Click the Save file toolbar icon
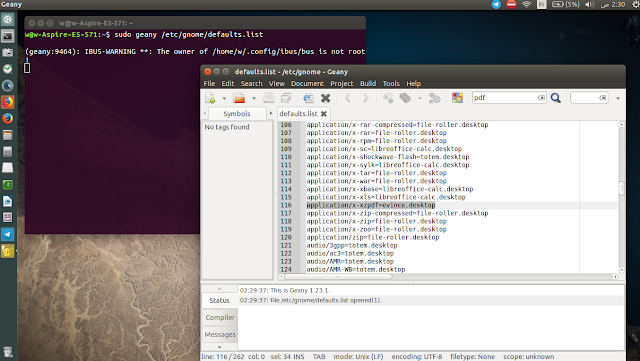640x361 pixels. point(269,98)
